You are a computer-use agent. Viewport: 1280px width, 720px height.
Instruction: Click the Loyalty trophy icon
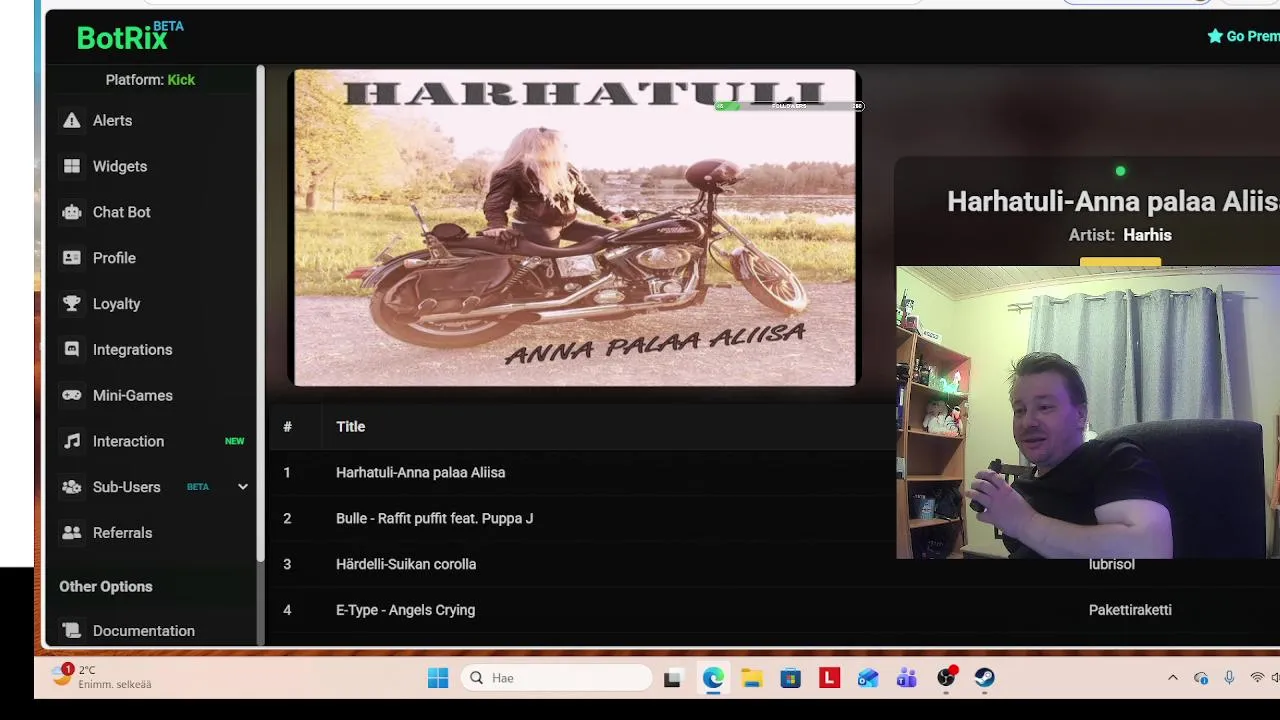[x=72, y=304]
